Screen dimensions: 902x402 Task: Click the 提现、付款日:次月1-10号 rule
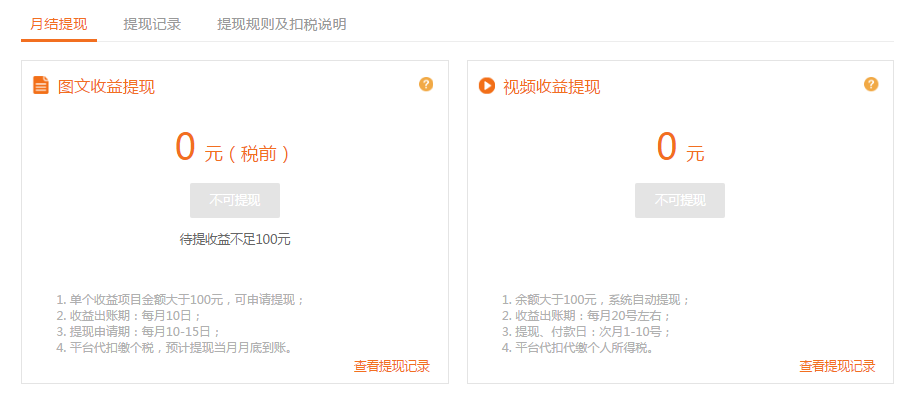point(586,331)
